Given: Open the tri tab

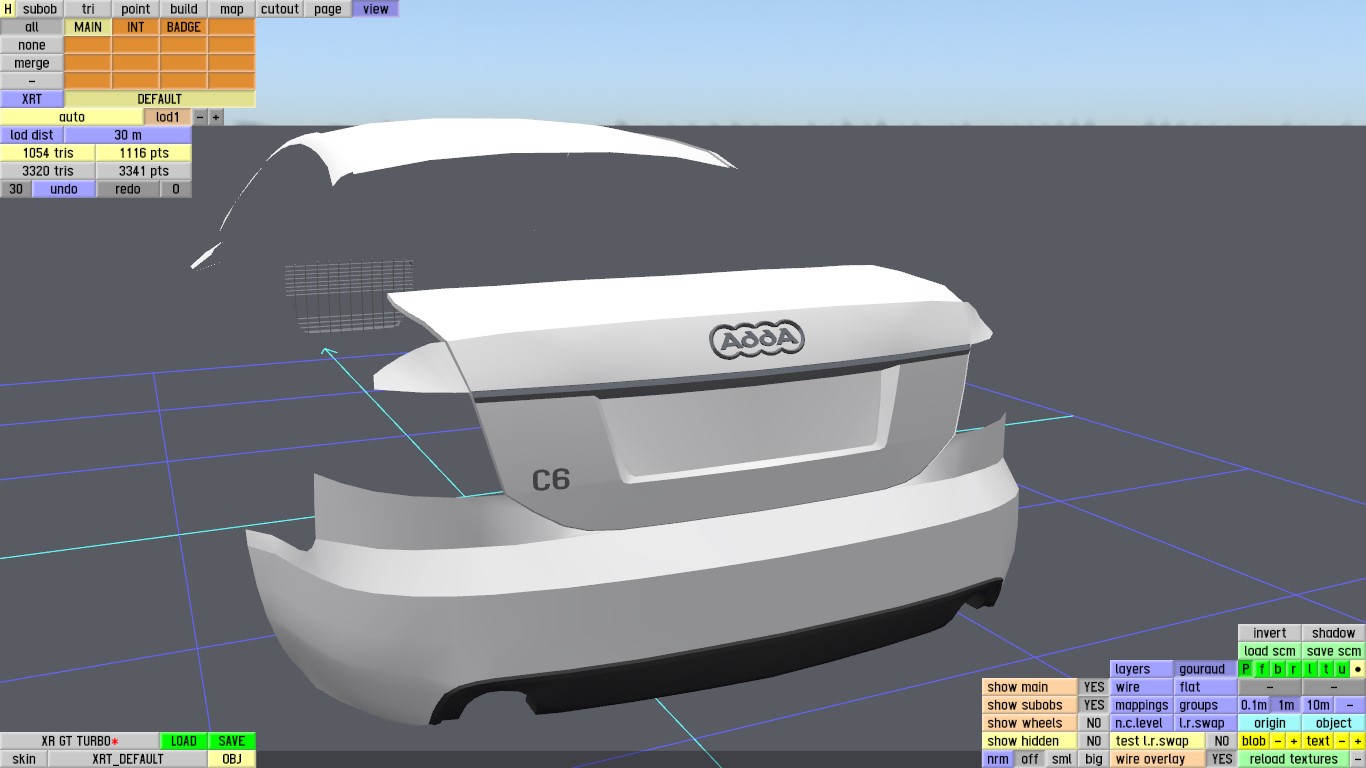Looking at the screenshot, I should pyautogui.click(x=88, y=9).
